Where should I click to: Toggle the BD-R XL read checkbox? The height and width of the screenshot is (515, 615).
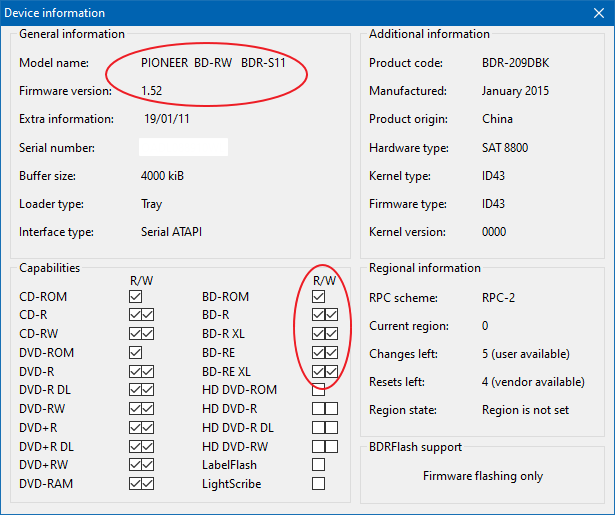[x=318, y=333]
